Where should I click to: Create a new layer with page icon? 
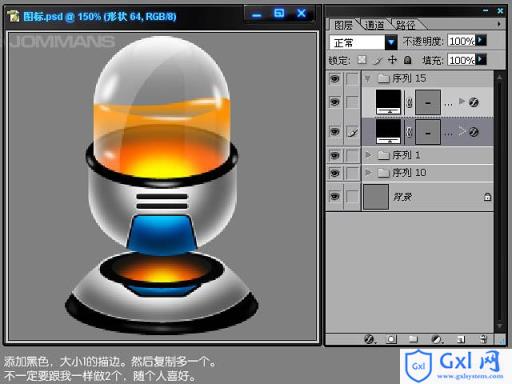coord(461,339)
